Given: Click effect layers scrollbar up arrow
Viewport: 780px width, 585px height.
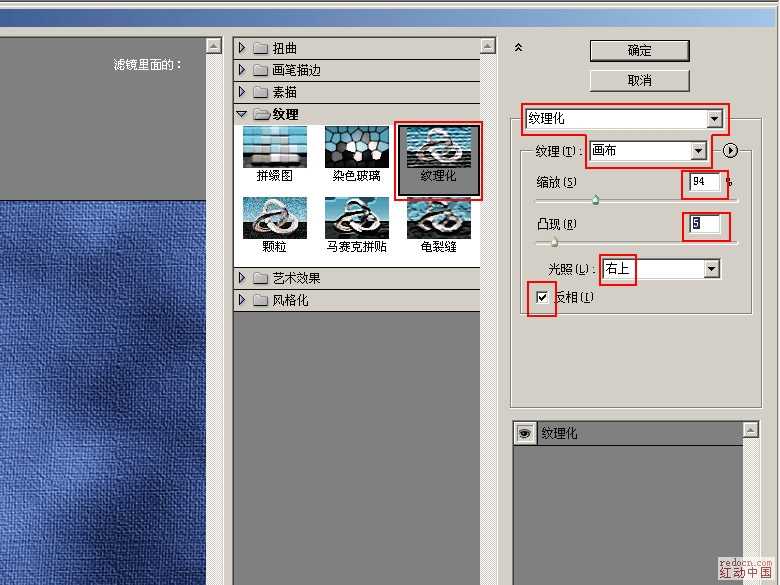Looking at the screenshot, I should click(x=751, y=429).
